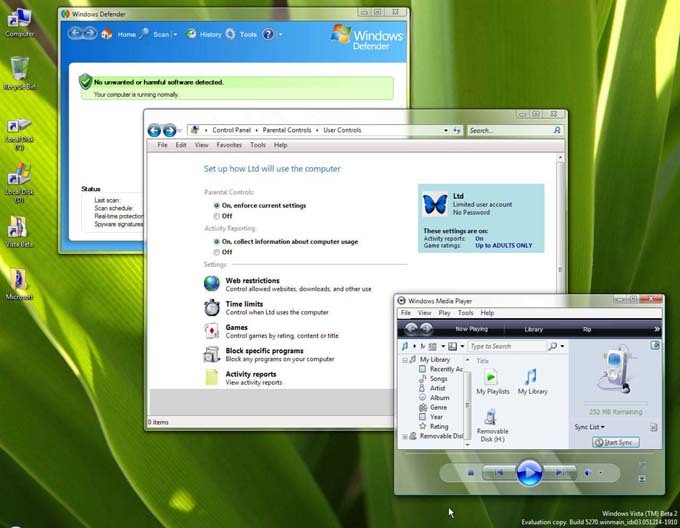View History in Windows Defender
The height and width of the screenshot is (528, 680).
[204, 34]
